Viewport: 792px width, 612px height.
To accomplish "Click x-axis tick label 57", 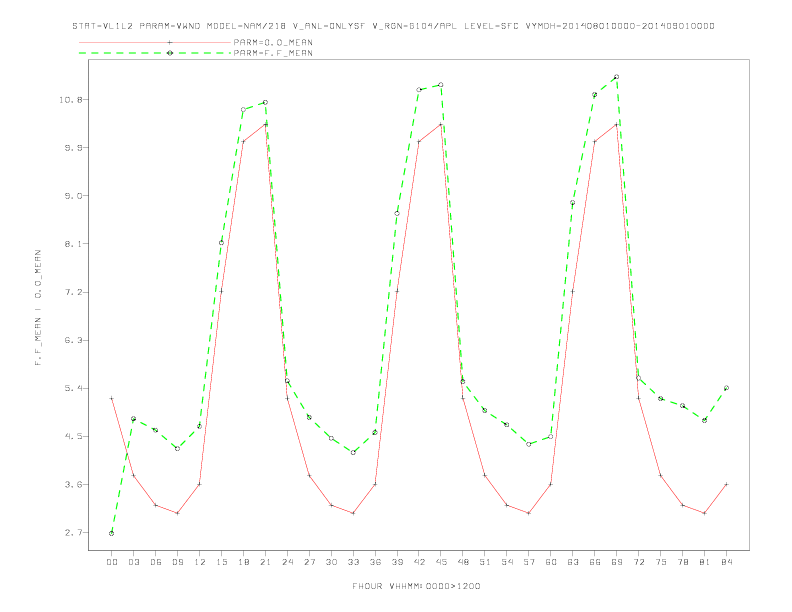I will (x=529, y=562).
